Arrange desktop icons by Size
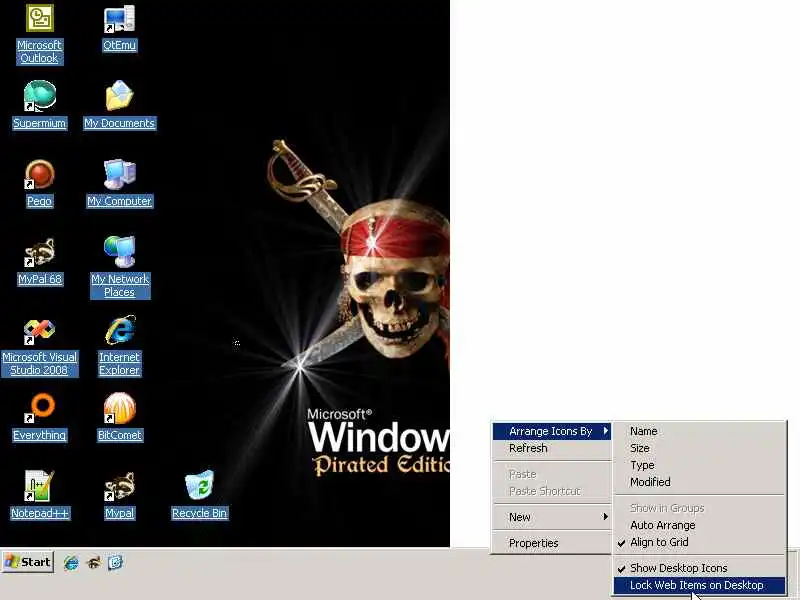Image resolution: width=800 pixels, height=600 pixels. point(699,448)
